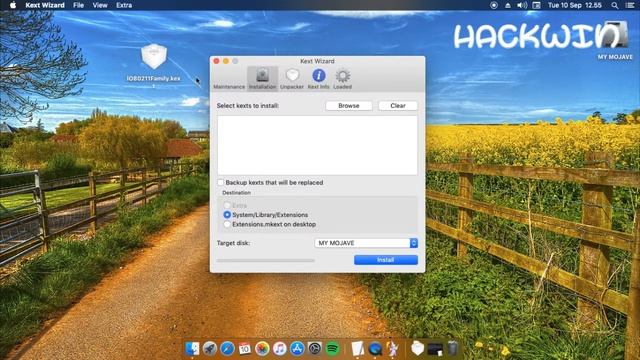
Task: Click Browse to choose kexts
Action: (x=349, y=106)
